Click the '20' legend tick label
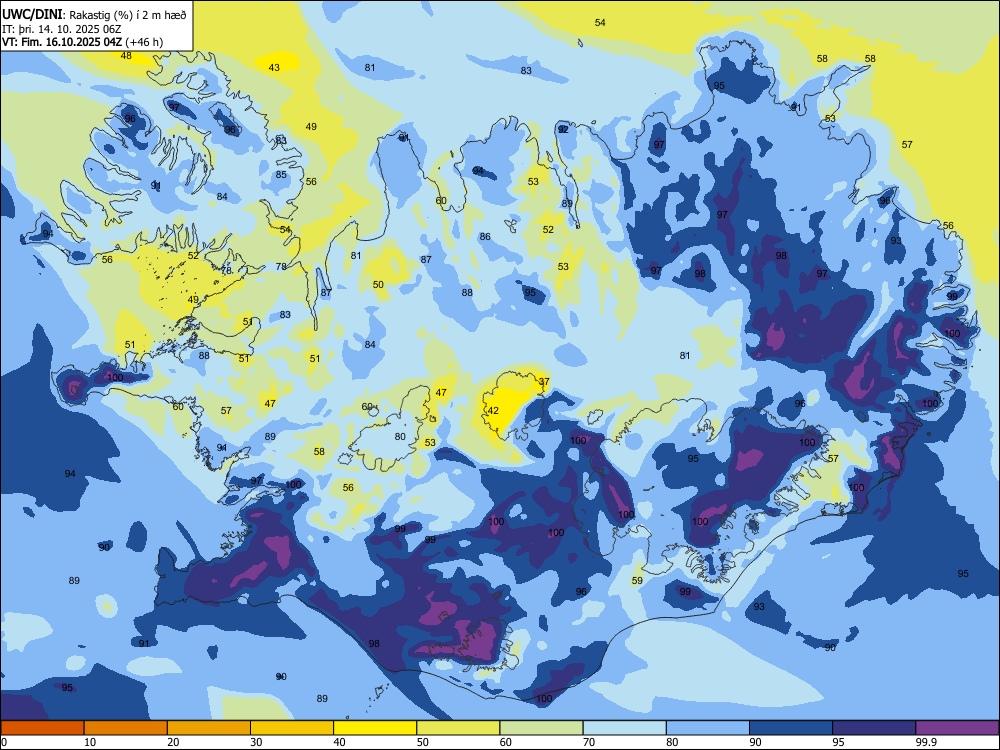 [x=173, y=742]
